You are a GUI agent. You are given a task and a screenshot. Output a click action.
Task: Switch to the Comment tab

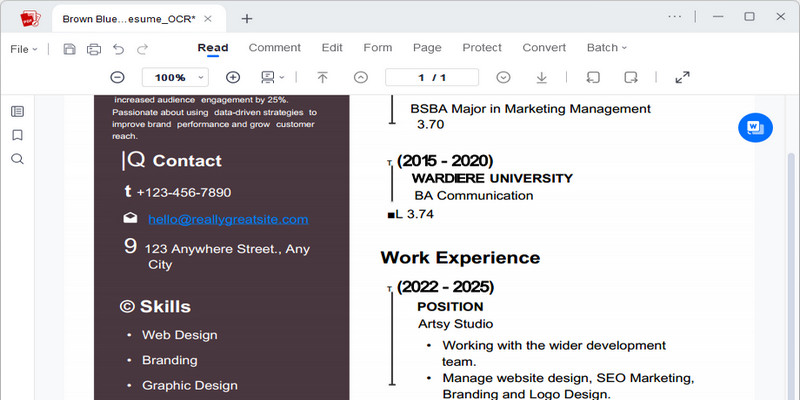coord(274,48)
